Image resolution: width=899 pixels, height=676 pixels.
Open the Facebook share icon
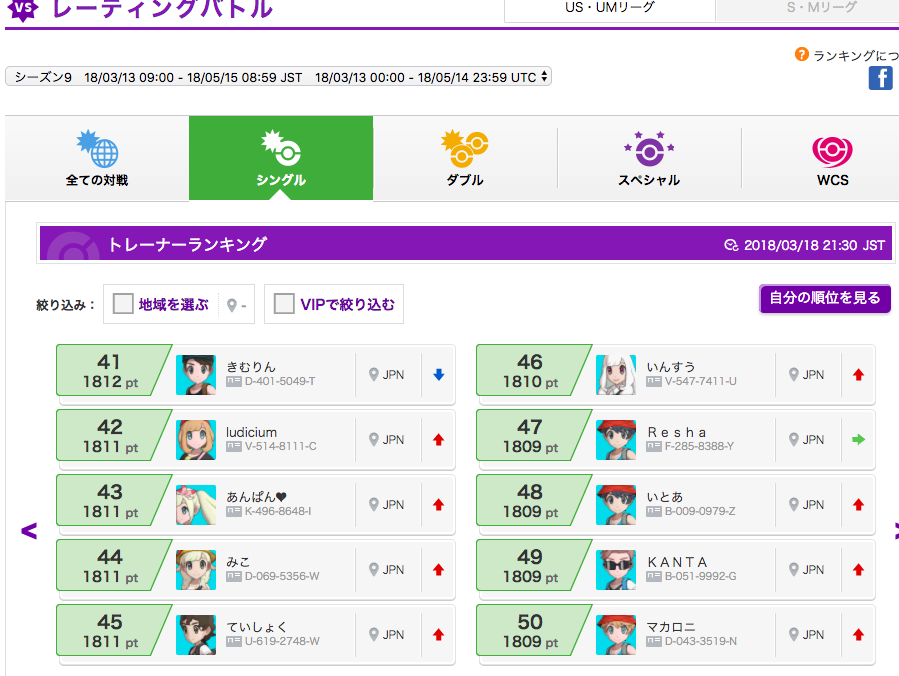880,78
